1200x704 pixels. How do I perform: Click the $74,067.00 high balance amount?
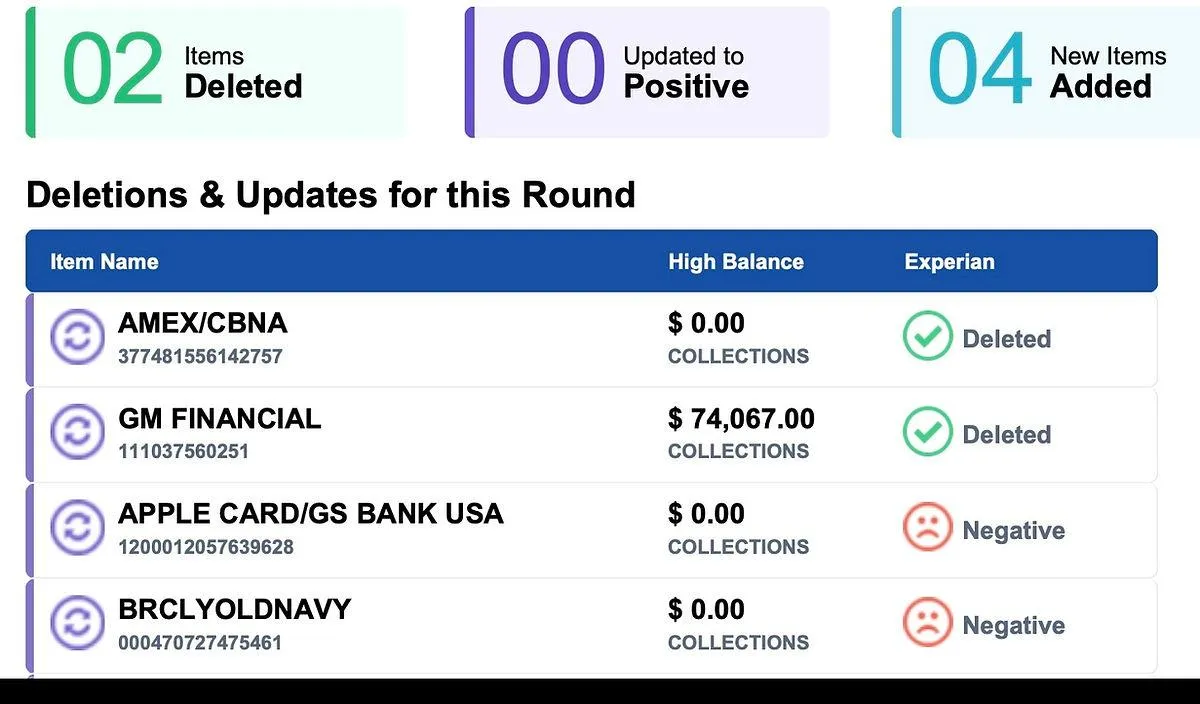pyautogui.click(x=741, y=418)
